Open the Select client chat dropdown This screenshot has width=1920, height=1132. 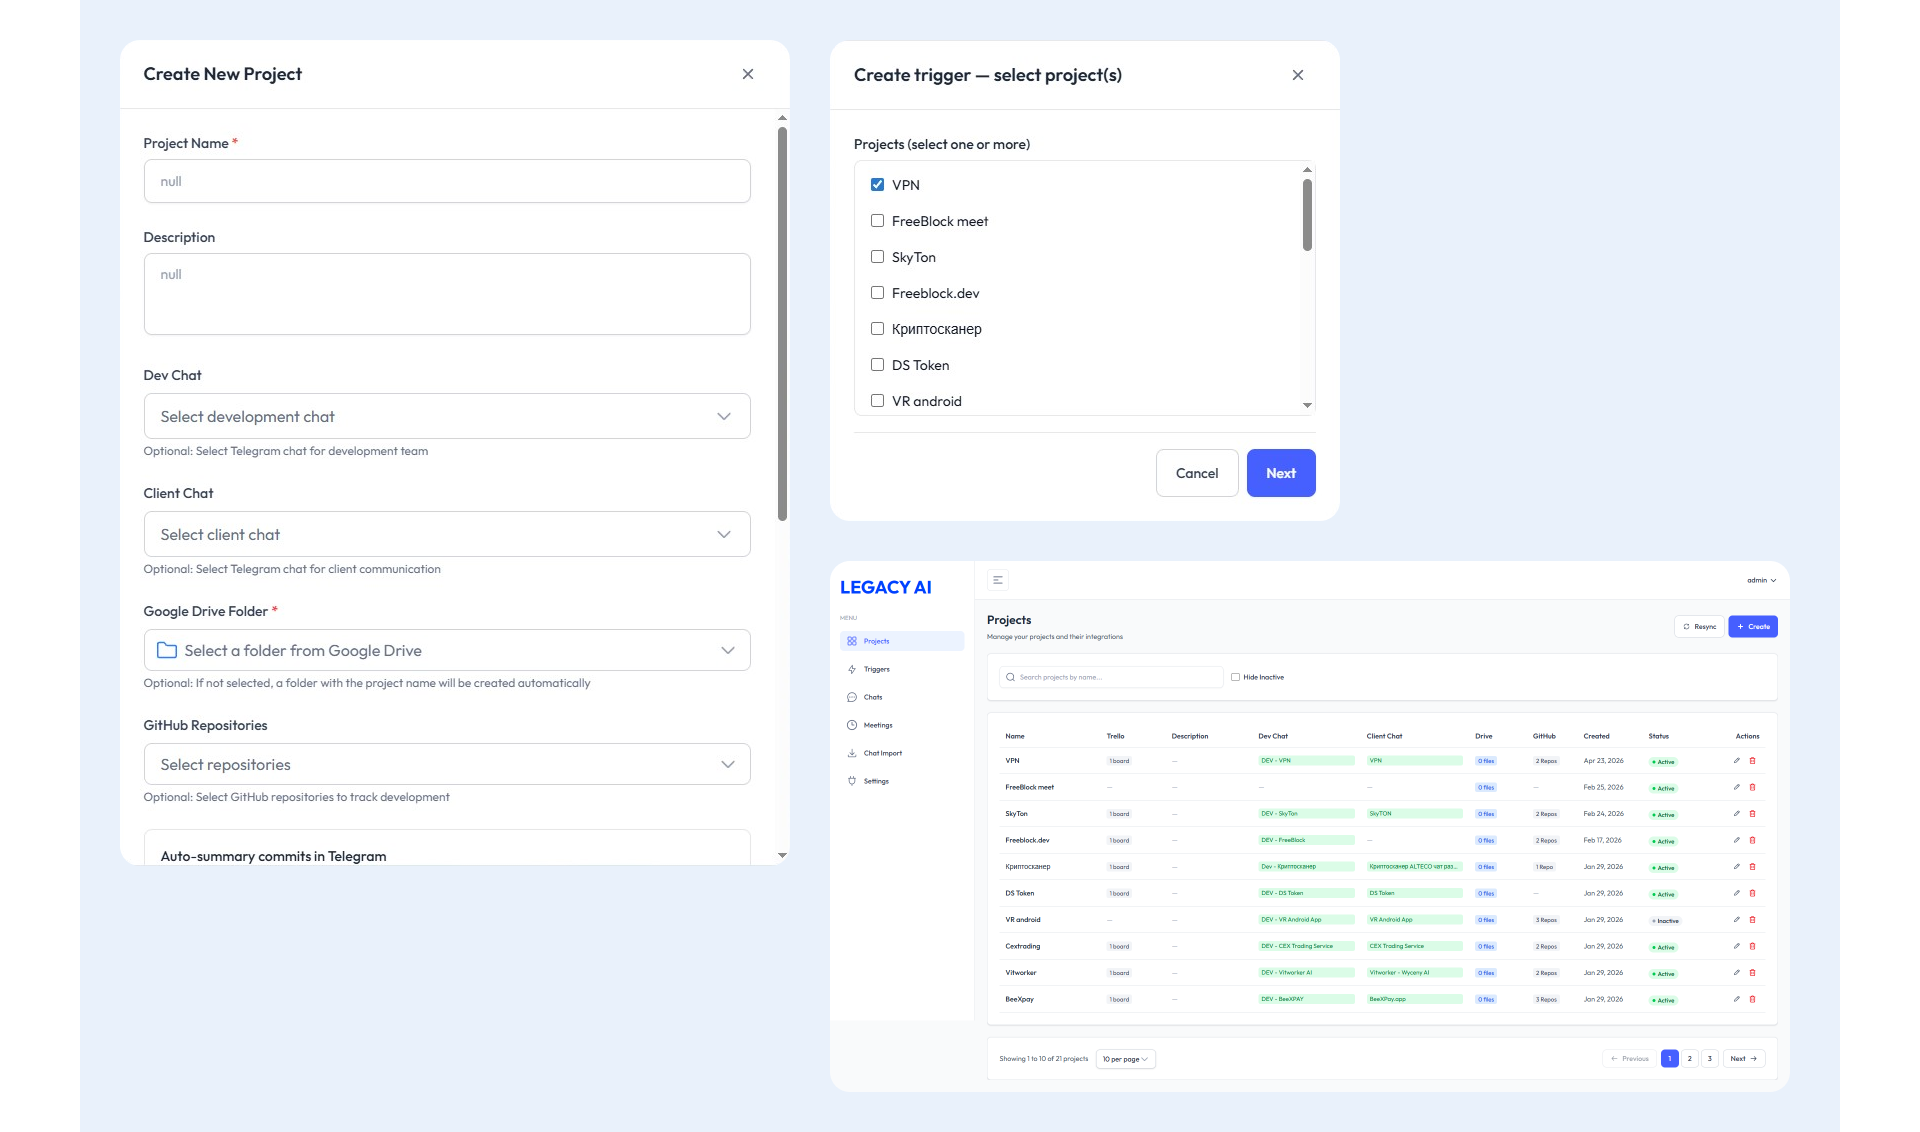[x=447, y=534]
